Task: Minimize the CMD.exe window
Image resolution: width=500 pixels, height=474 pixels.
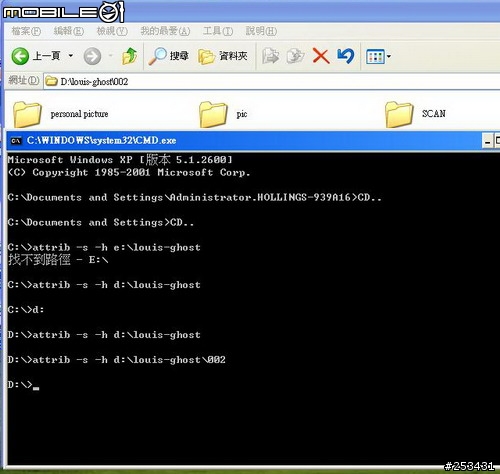Action: click(x=488, y=141)
